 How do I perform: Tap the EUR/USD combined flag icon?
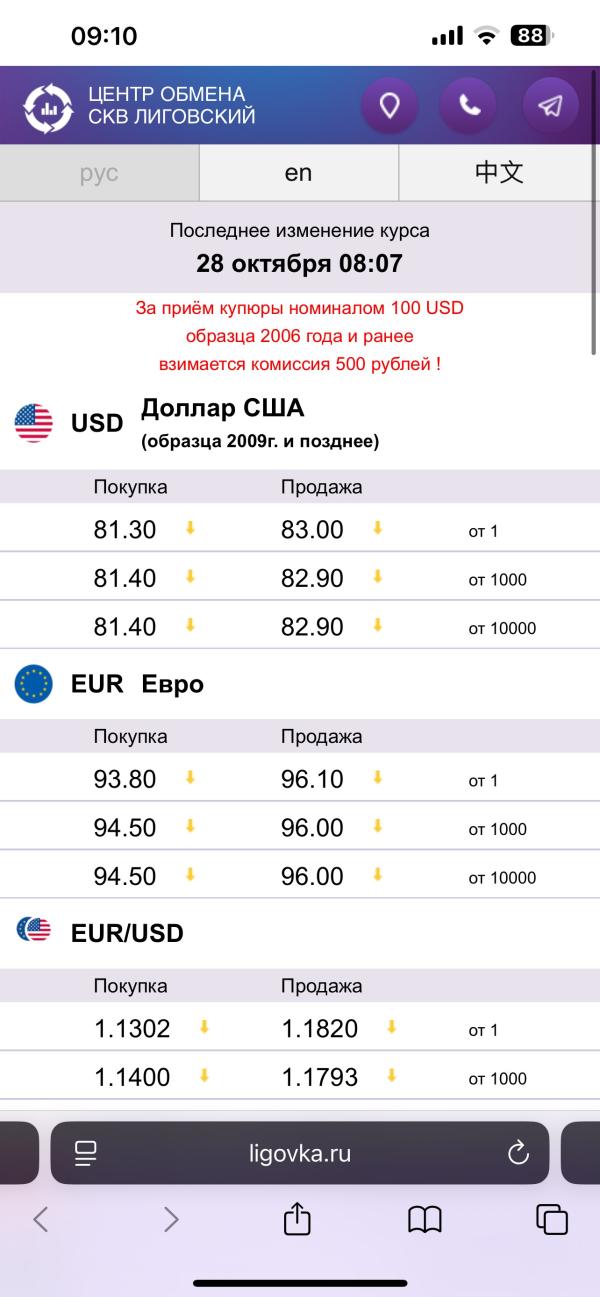pos(33,931)
